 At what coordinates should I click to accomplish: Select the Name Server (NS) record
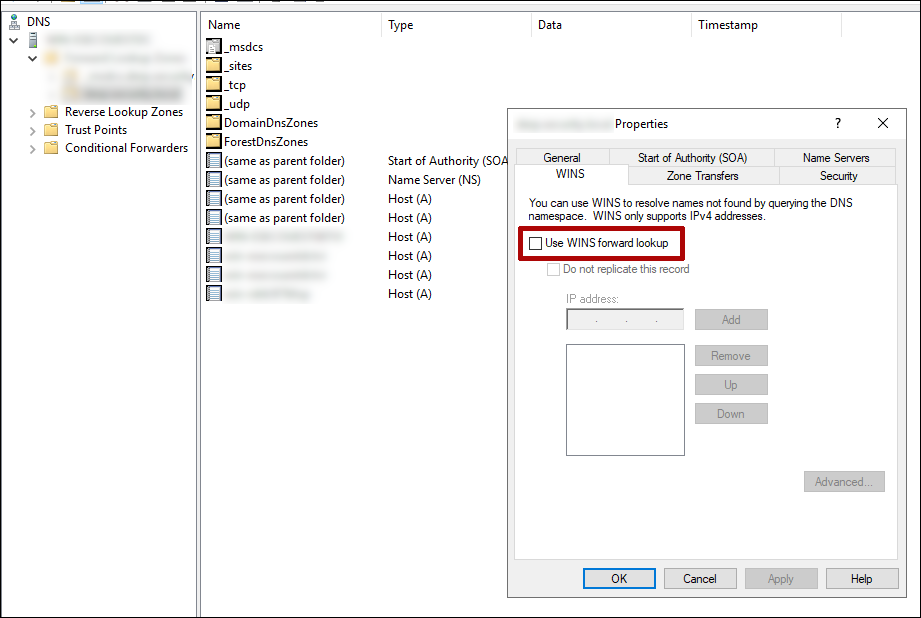[285, 179]
